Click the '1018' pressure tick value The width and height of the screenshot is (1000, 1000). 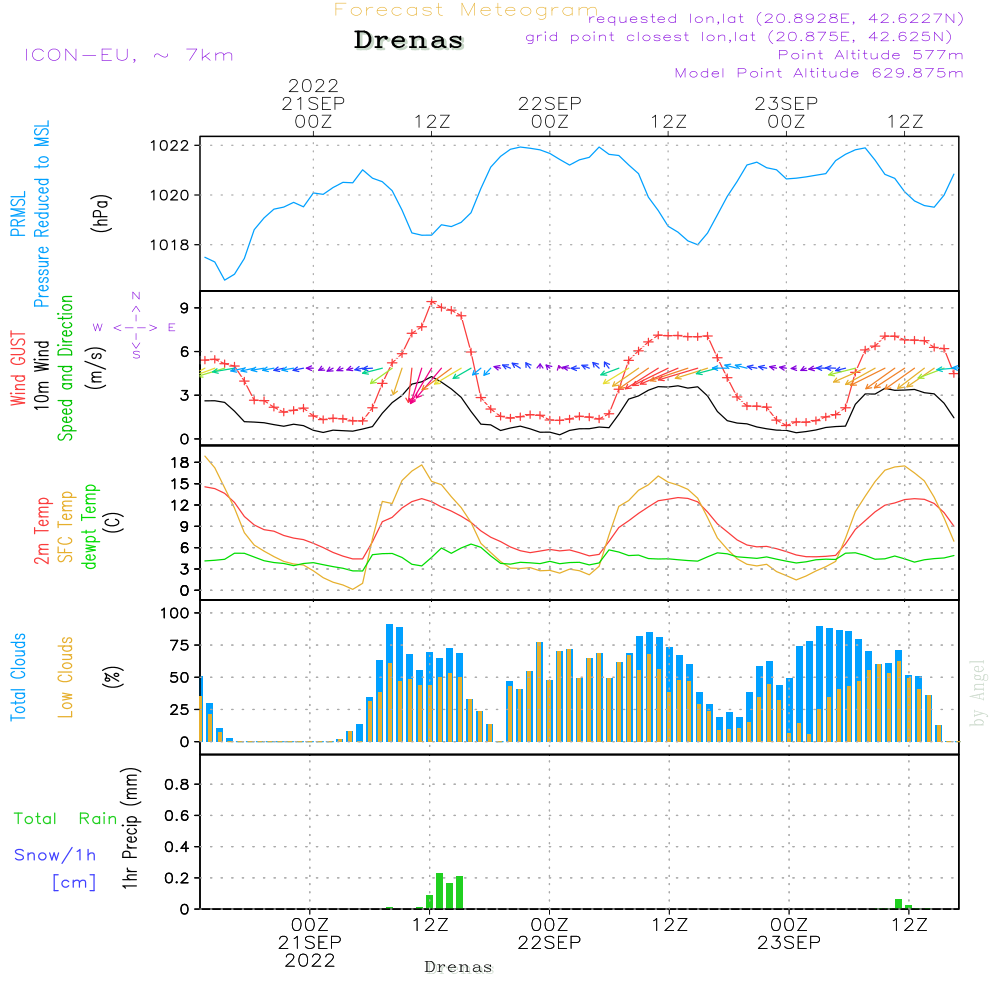[170, 245]
